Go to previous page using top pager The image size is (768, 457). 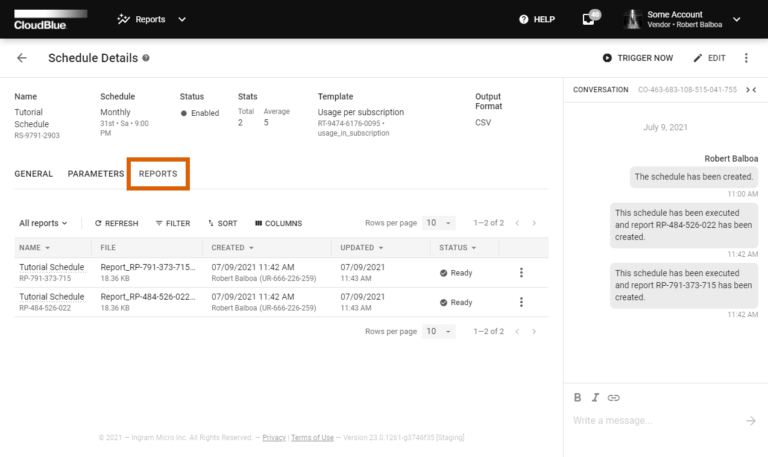(x=517, y=223)
